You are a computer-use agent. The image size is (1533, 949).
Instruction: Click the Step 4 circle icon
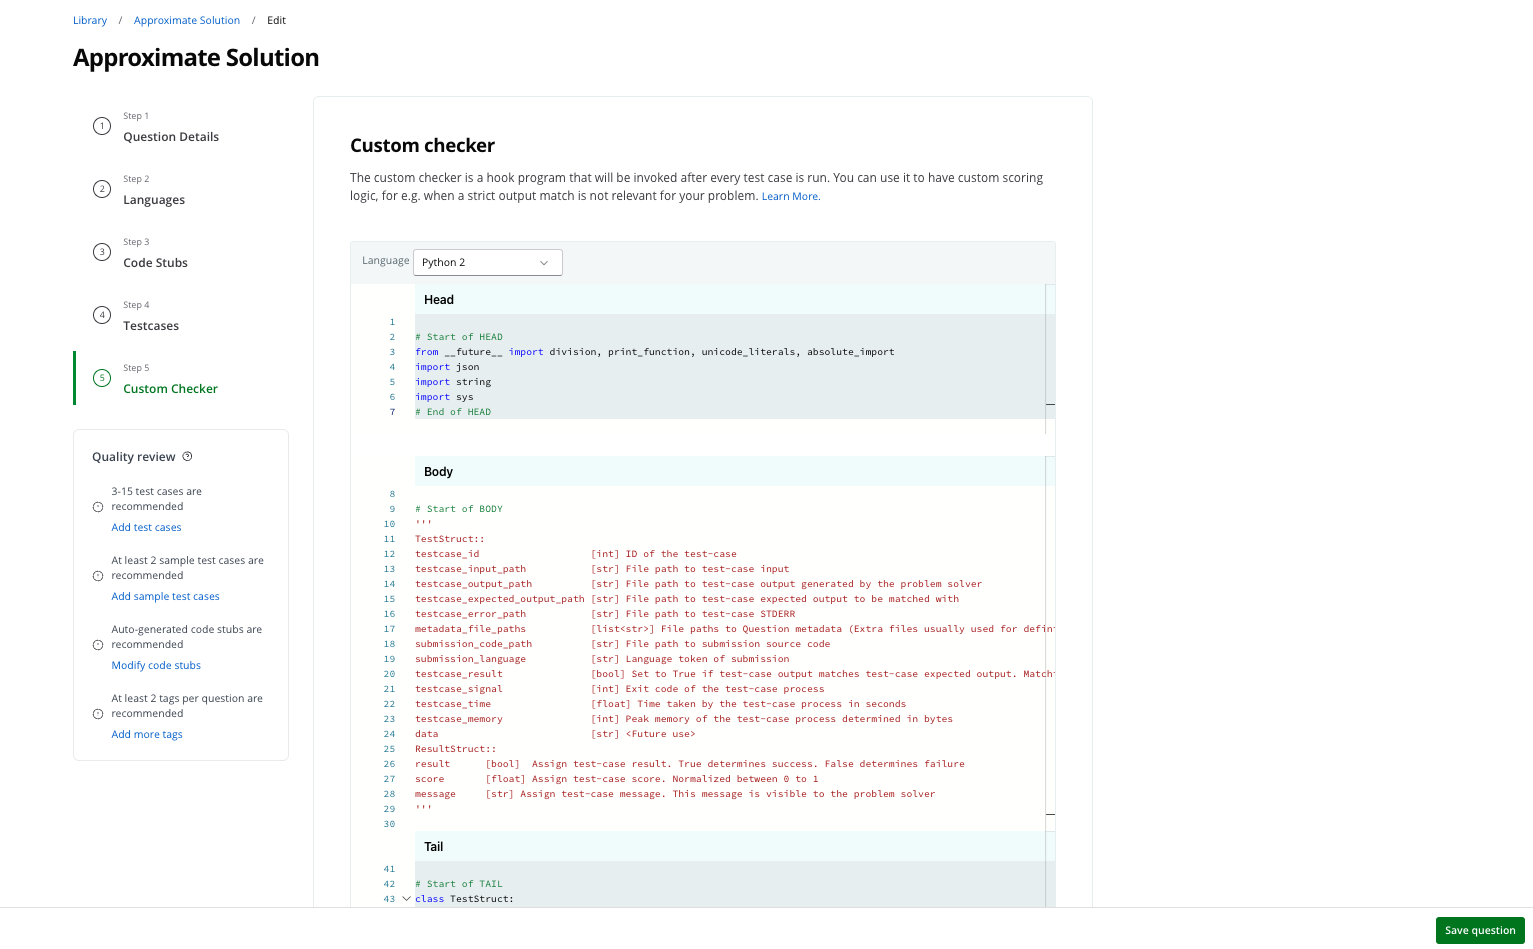(x=102, y=315)
